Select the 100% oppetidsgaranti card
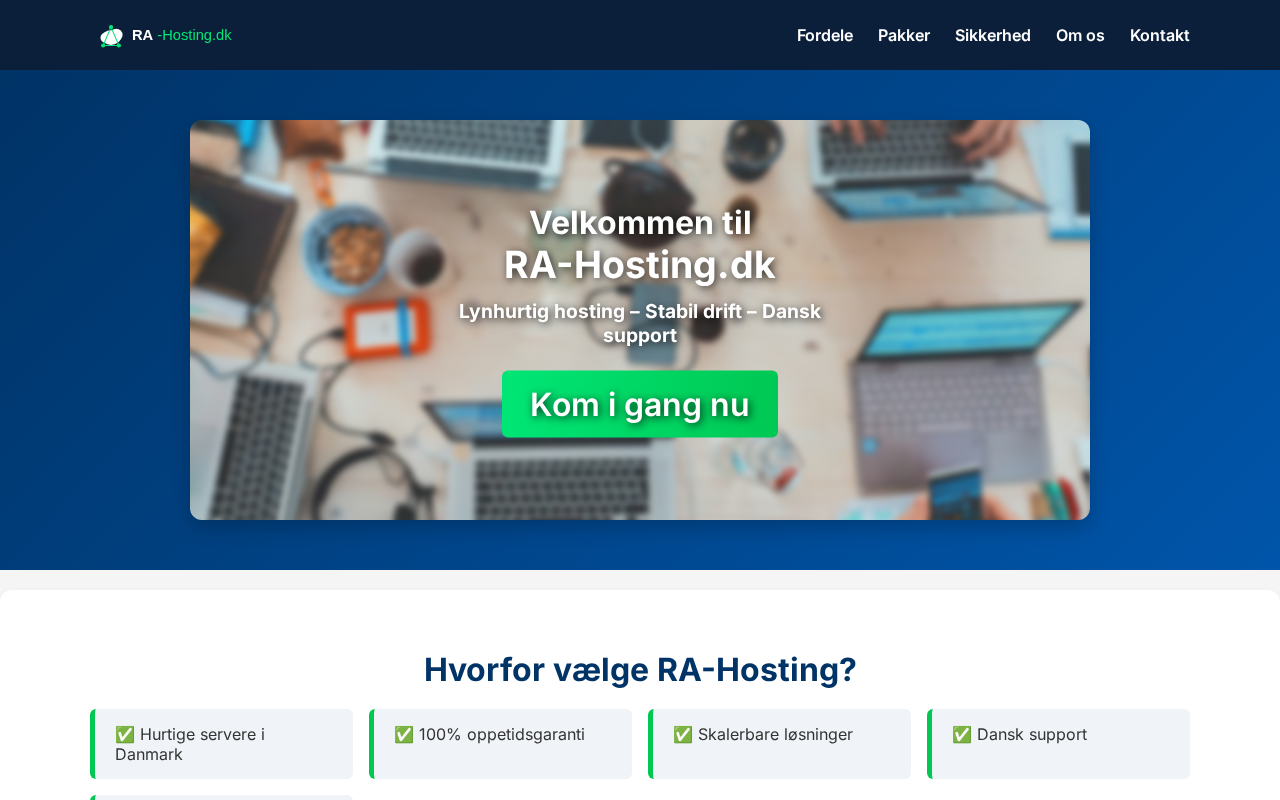Screen dimensions: 1280x800 (500, 744)
